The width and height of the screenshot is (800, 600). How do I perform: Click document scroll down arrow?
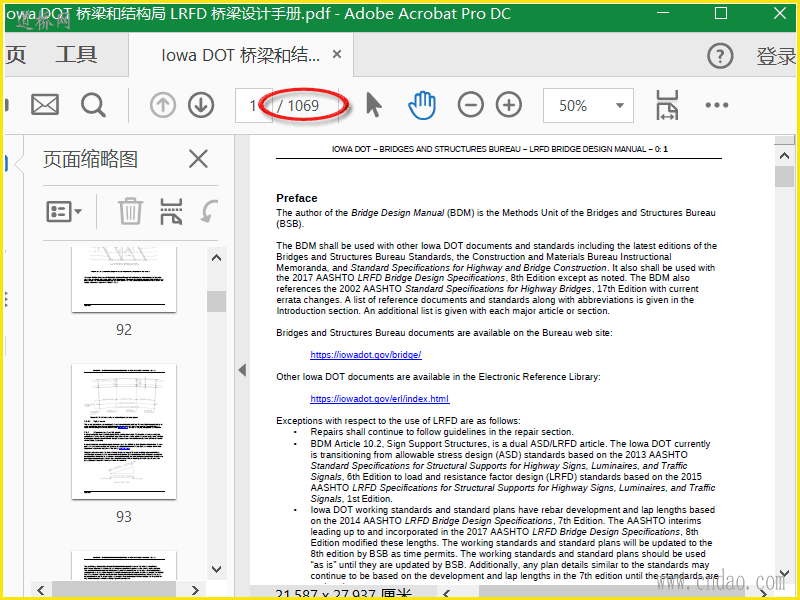[784, 574]
